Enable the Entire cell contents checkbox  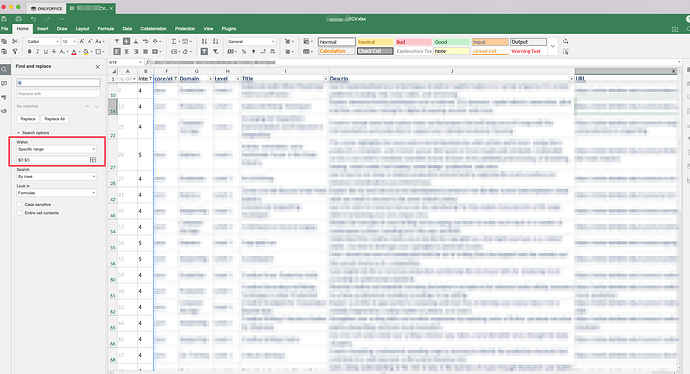tap(19, 213)
